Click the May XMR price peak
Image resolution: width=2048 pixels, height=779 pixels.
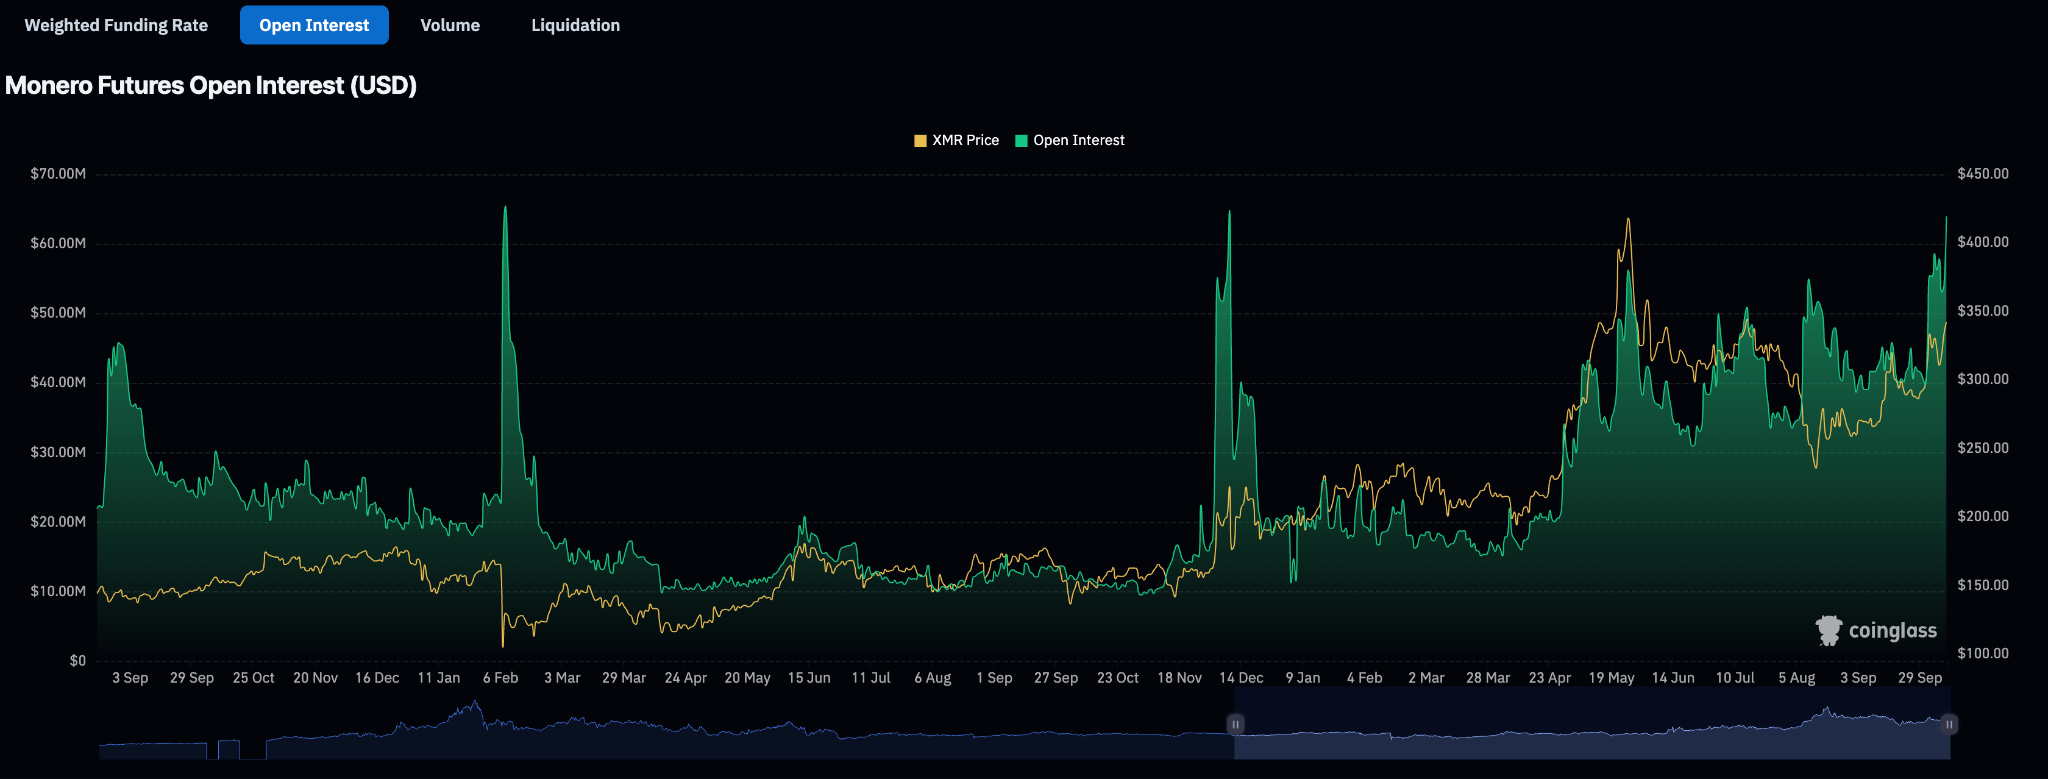pyautogui.click(x=1628, y=220)
